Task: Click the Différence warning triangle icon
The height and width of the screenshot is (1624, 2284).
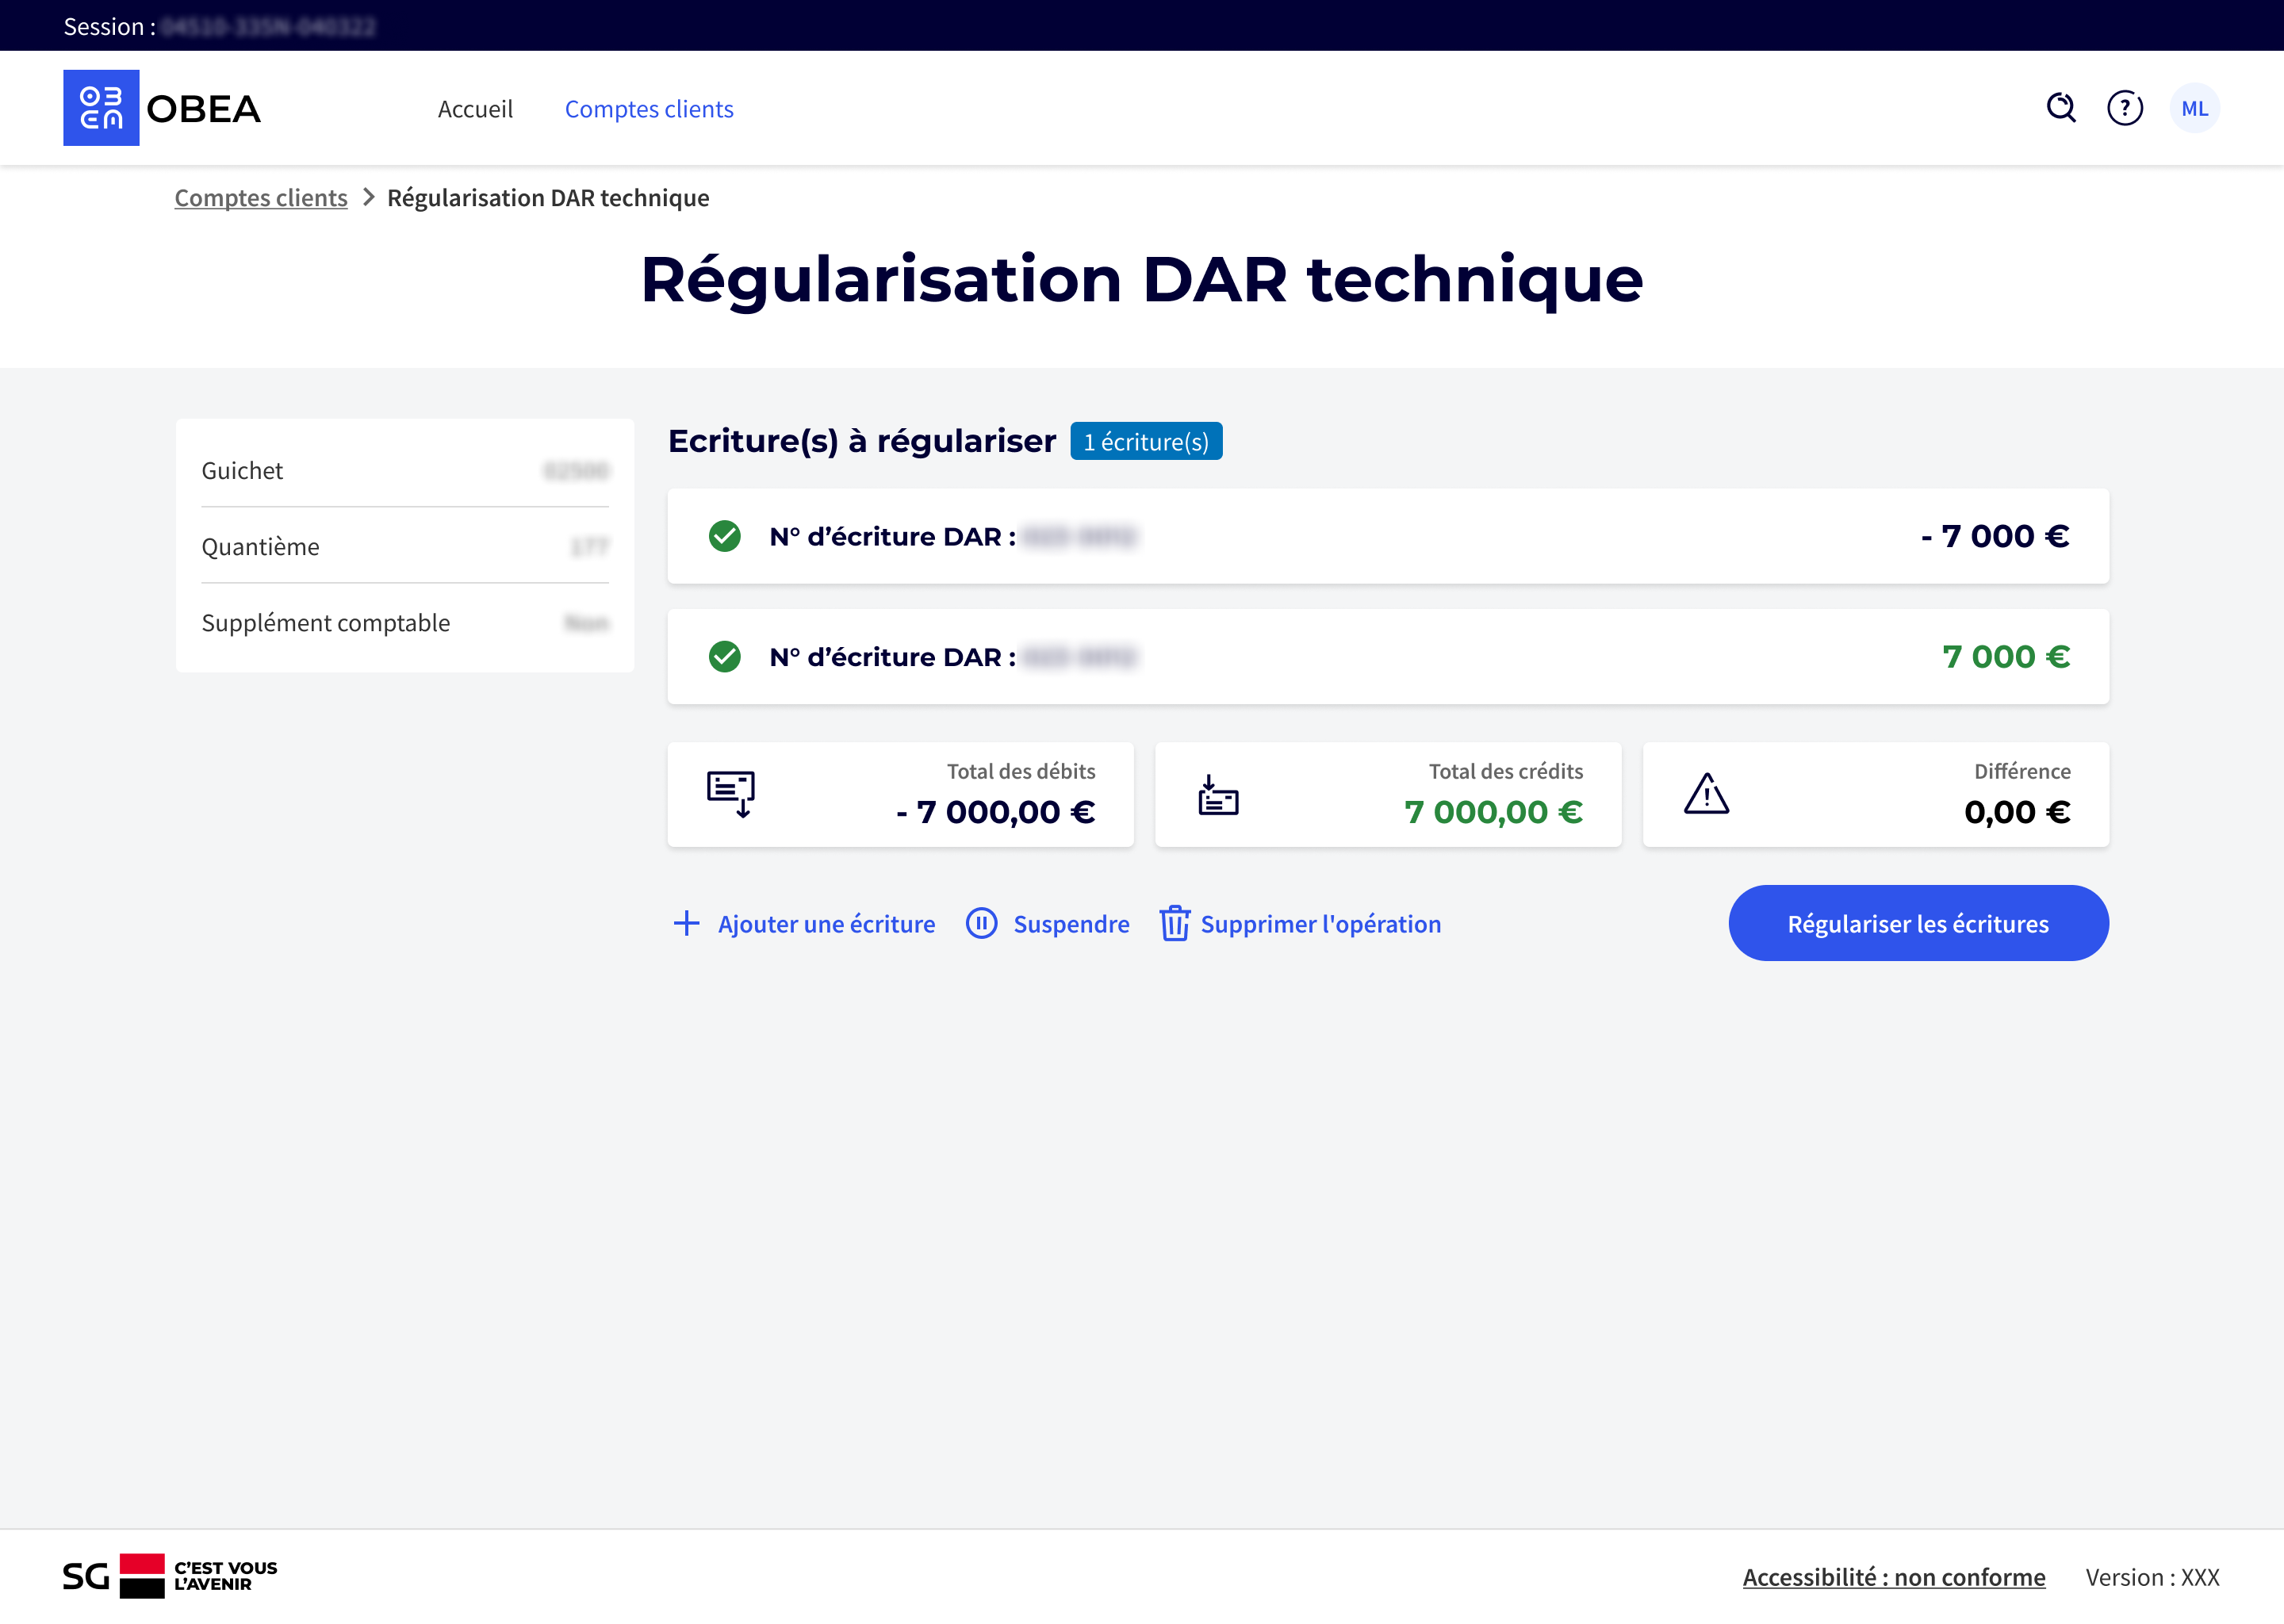Action: click(x=1706, y=795)
